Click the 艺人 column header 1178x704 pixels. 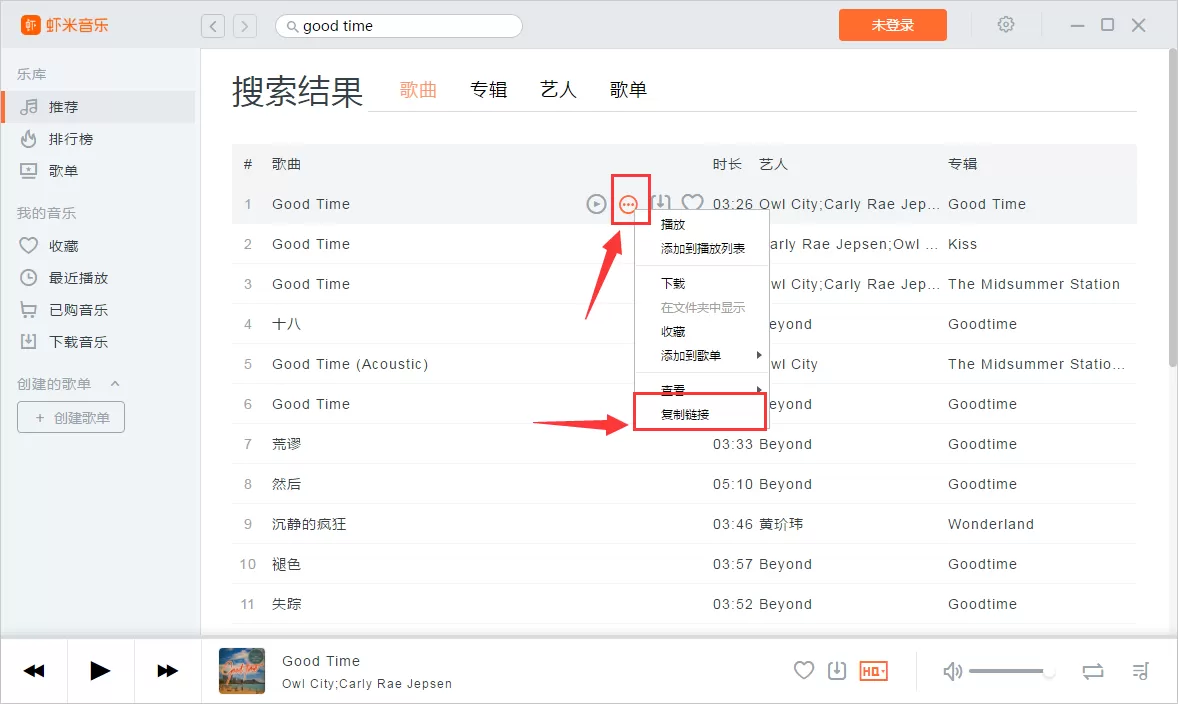coord(773,164)
